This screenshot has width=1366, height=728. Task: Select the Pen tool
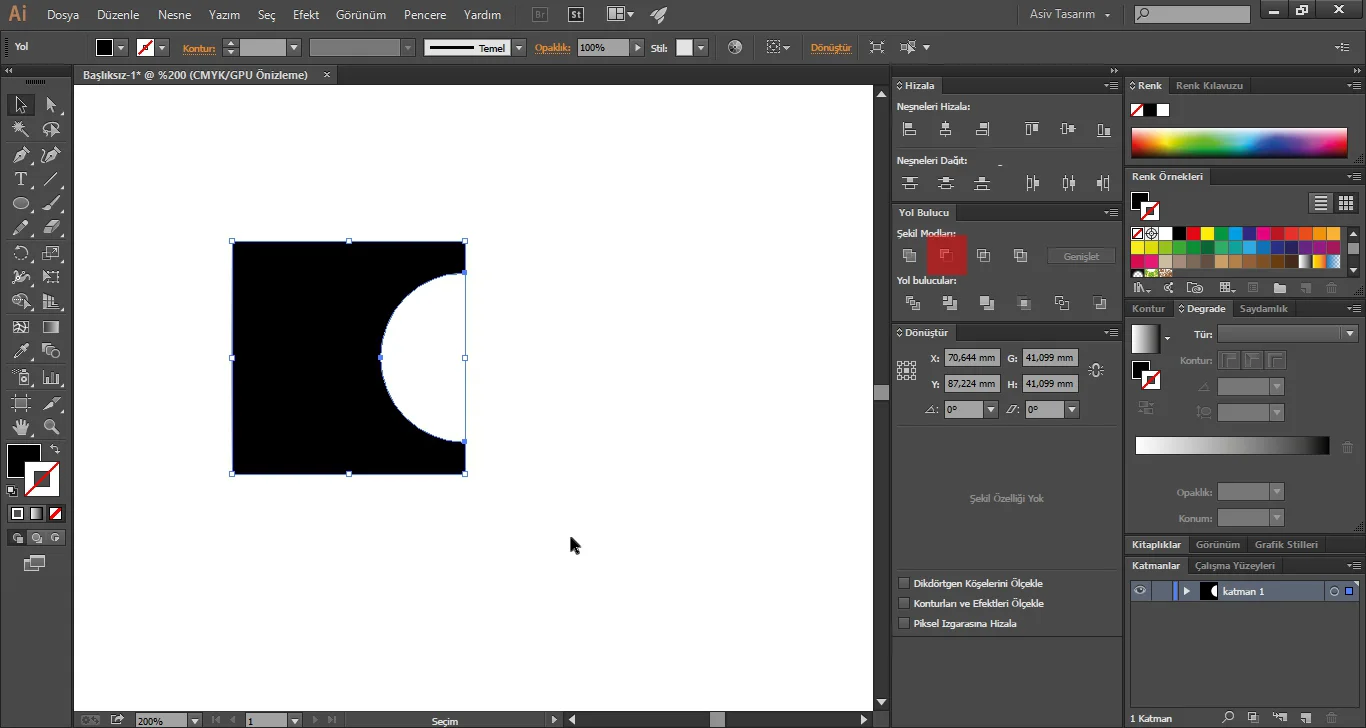(20, 155)
